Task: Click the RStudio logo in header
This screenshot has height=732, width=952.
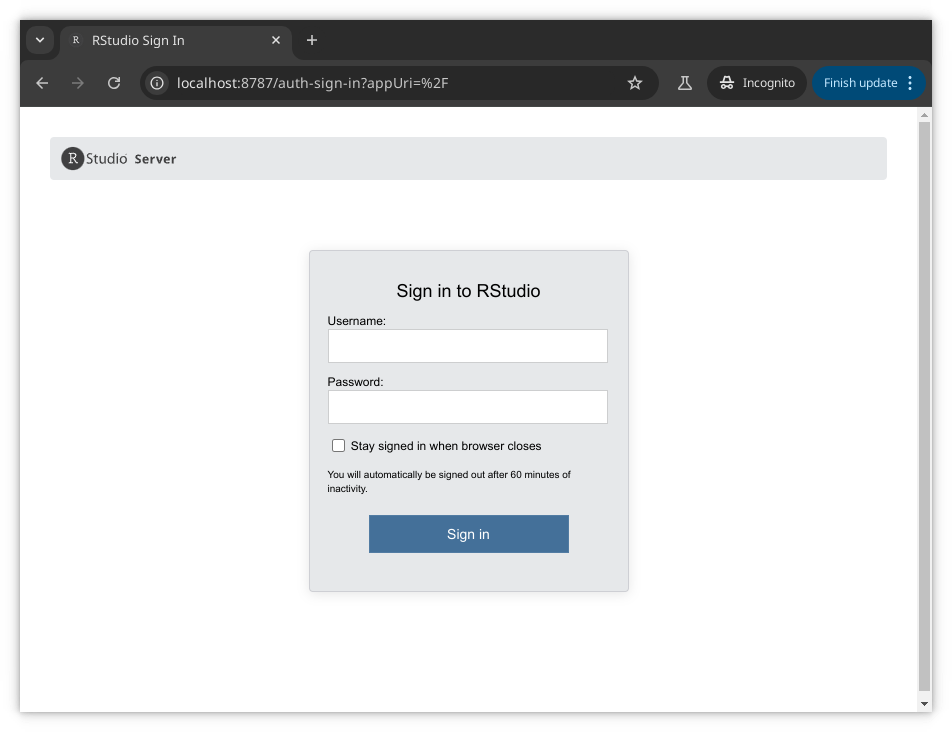Action: 94,158
